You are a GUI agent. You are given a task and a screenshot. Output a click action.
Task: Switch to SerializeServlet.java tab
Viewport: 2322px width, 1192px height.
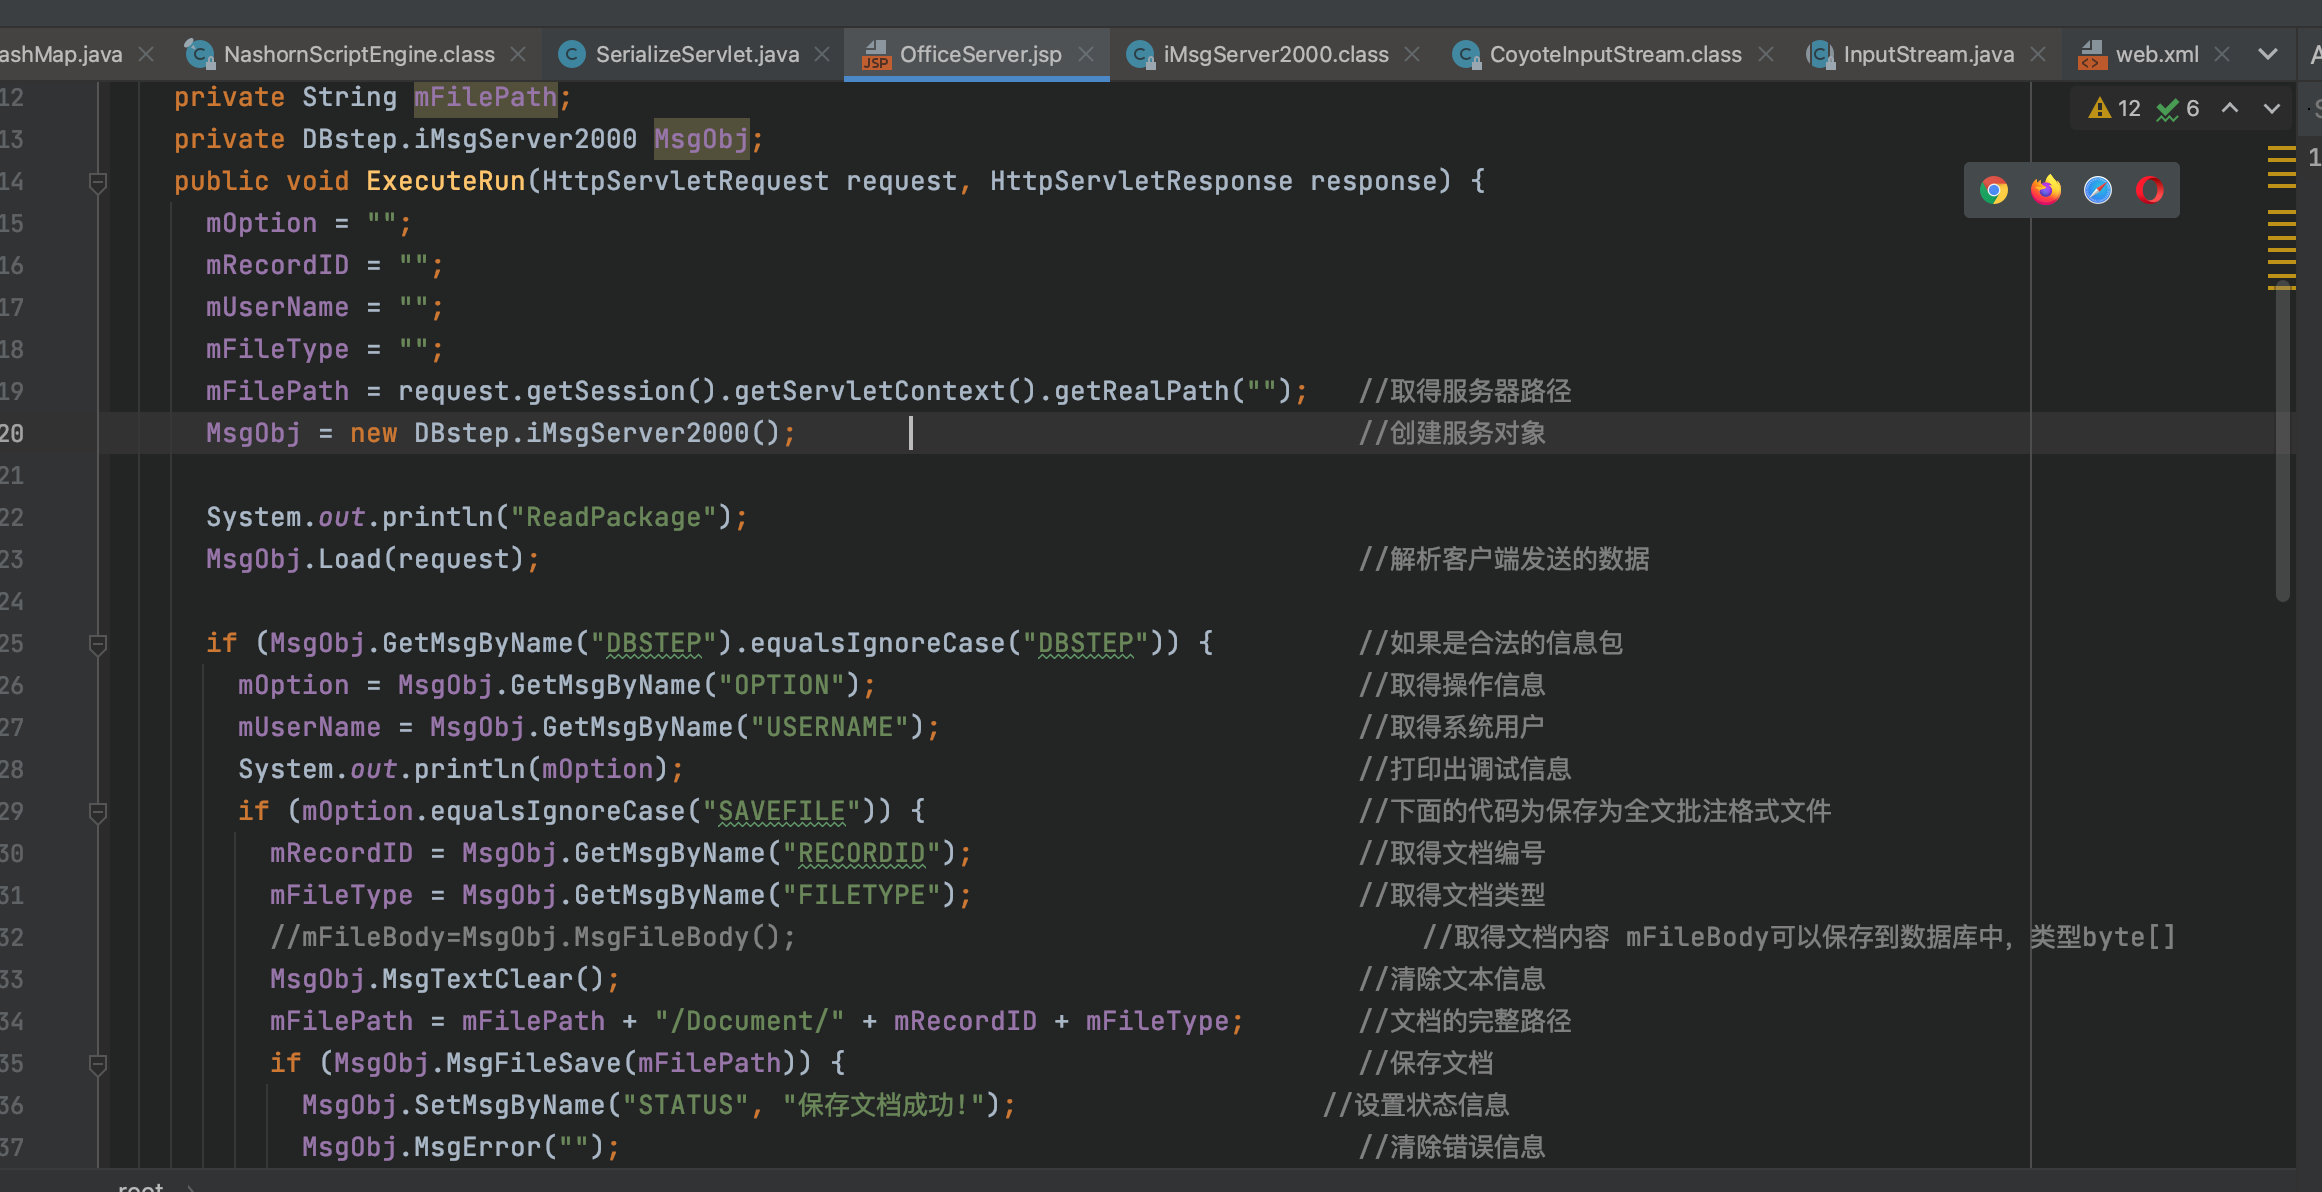tap(696, 54)
